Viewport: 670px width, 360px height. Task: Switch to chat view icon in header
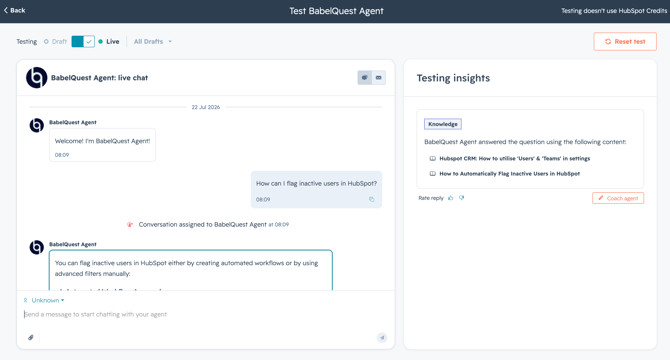pyautogui.click(x=364, y=78)
